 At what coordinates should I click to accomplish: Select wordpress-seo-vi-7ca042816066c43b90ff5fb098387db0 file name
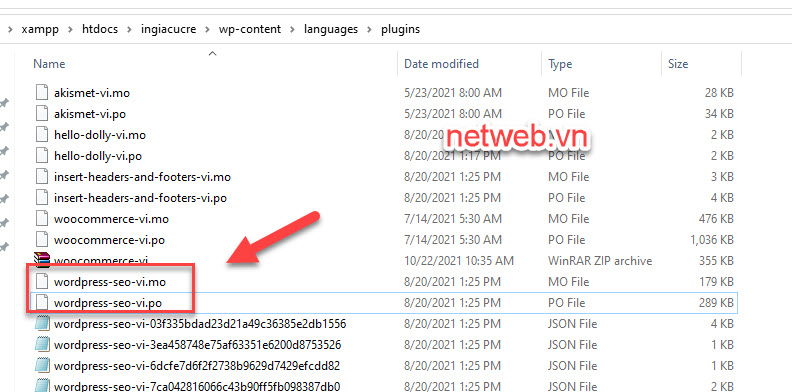pyautogui.click(x=197, y=386)
